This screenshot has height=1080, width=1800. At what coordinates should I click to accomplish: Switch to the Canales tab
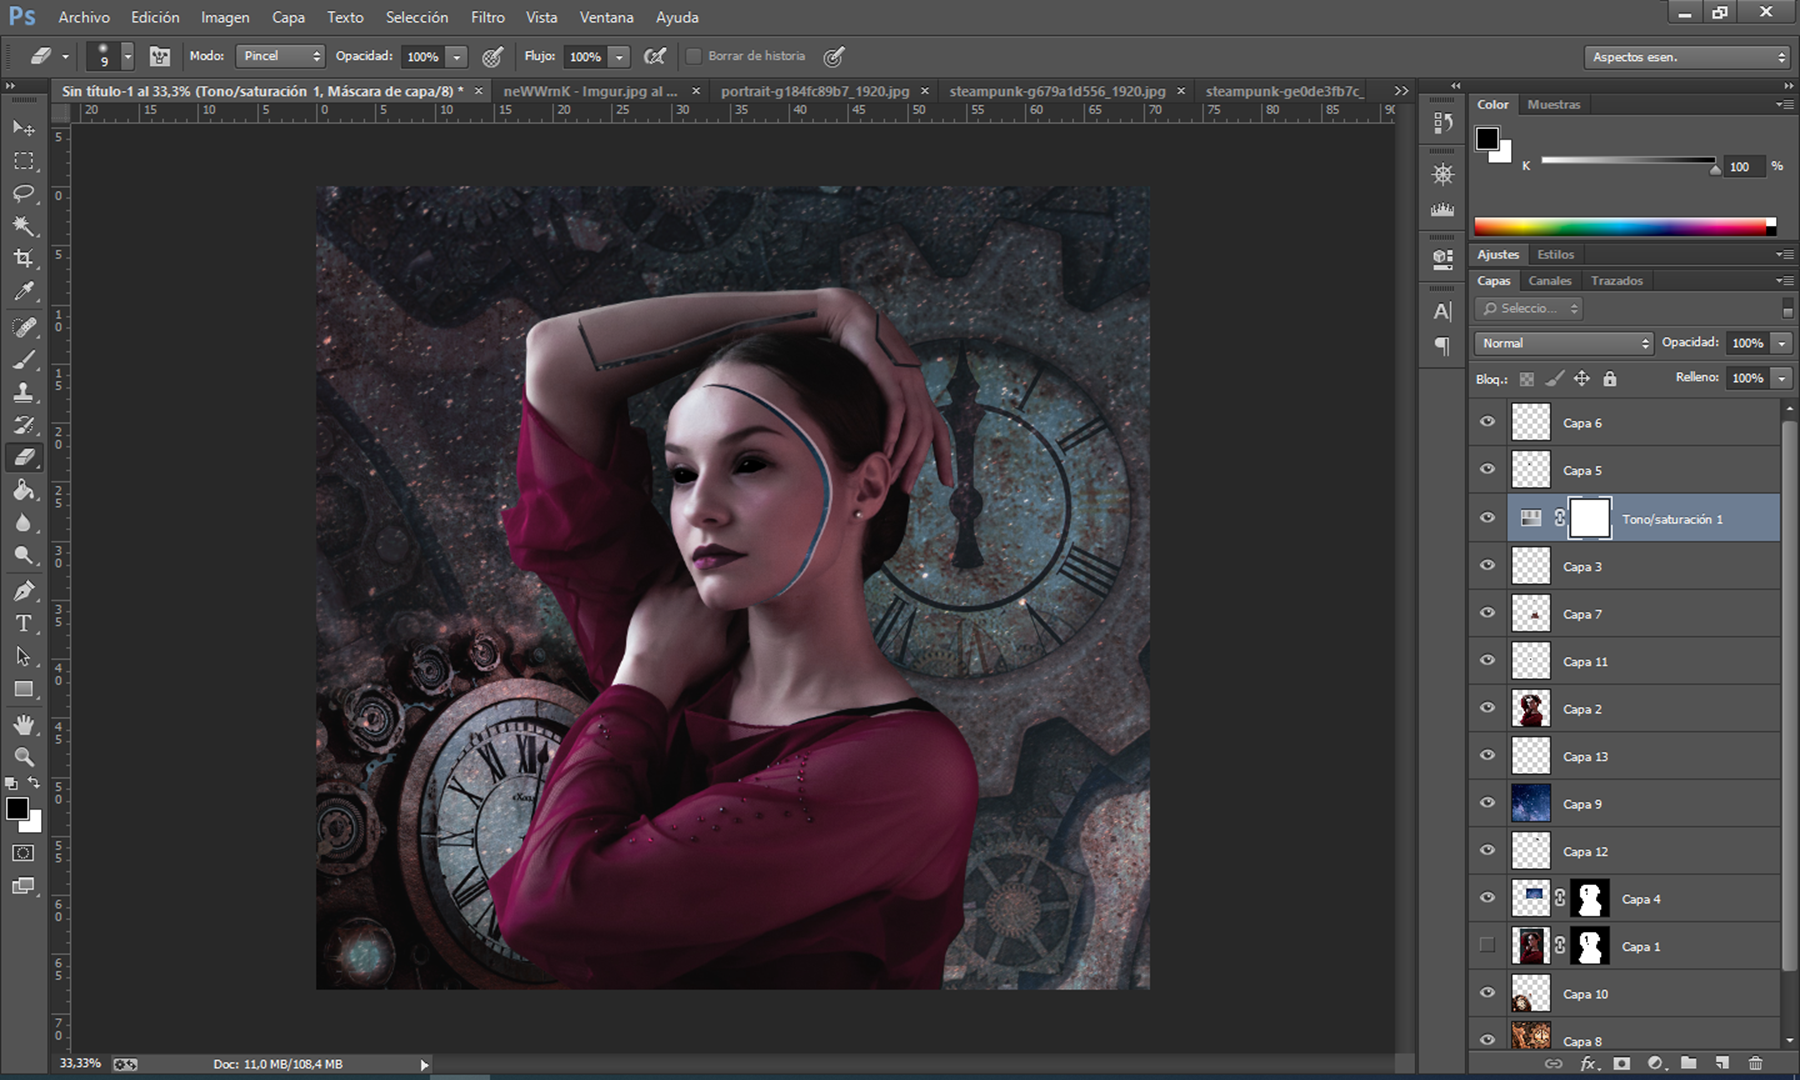1549,281
